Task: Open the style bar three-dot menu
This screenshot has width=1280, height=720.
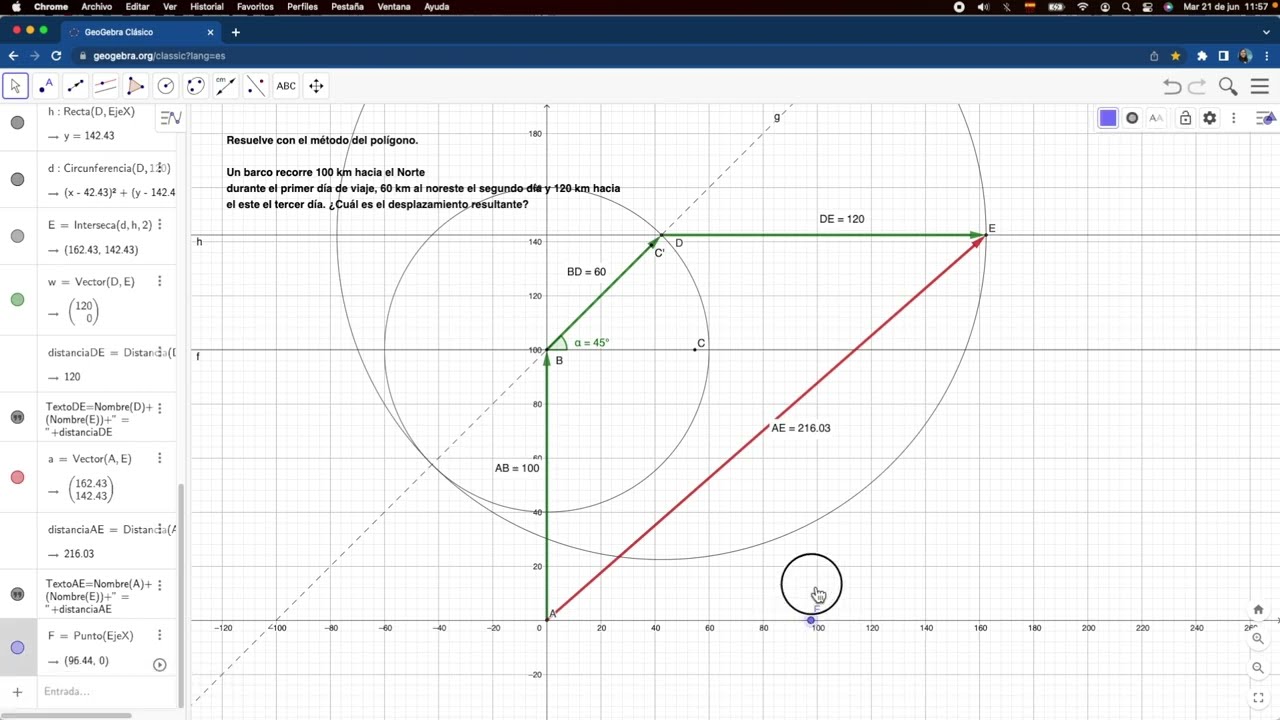Action: 1234,118
